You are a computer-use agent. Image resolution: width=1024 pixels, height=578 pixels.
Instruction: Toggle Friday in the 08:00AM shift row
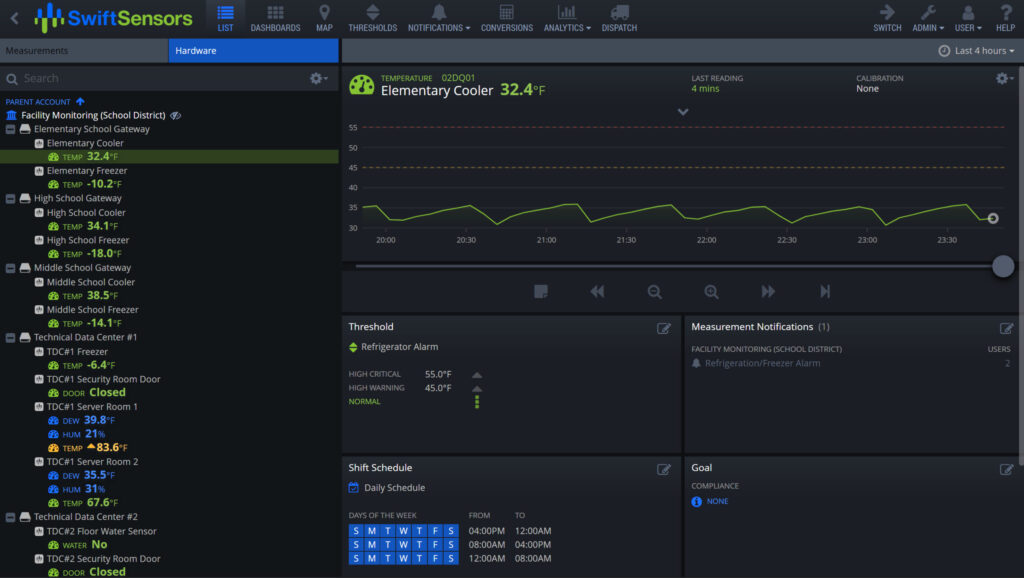pyautogui.click(x=435, y=545)
